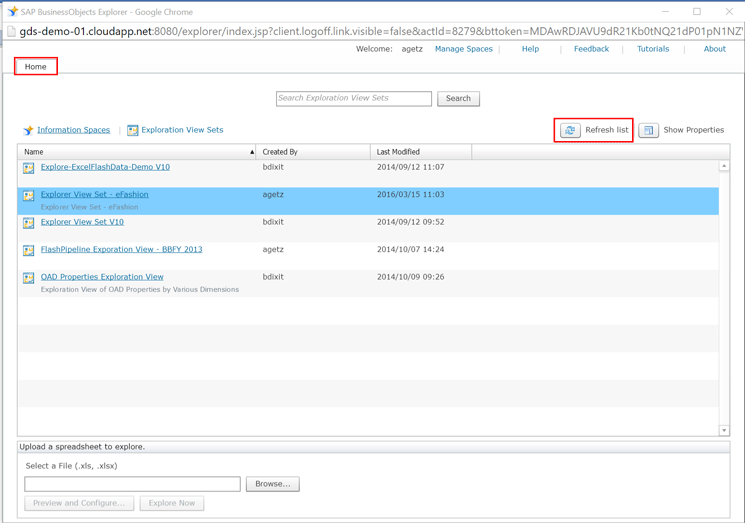This screenshot has width=745, height=523.
Task: Click icon beside Explorer View Set V10
Action: tap(29, 223)
